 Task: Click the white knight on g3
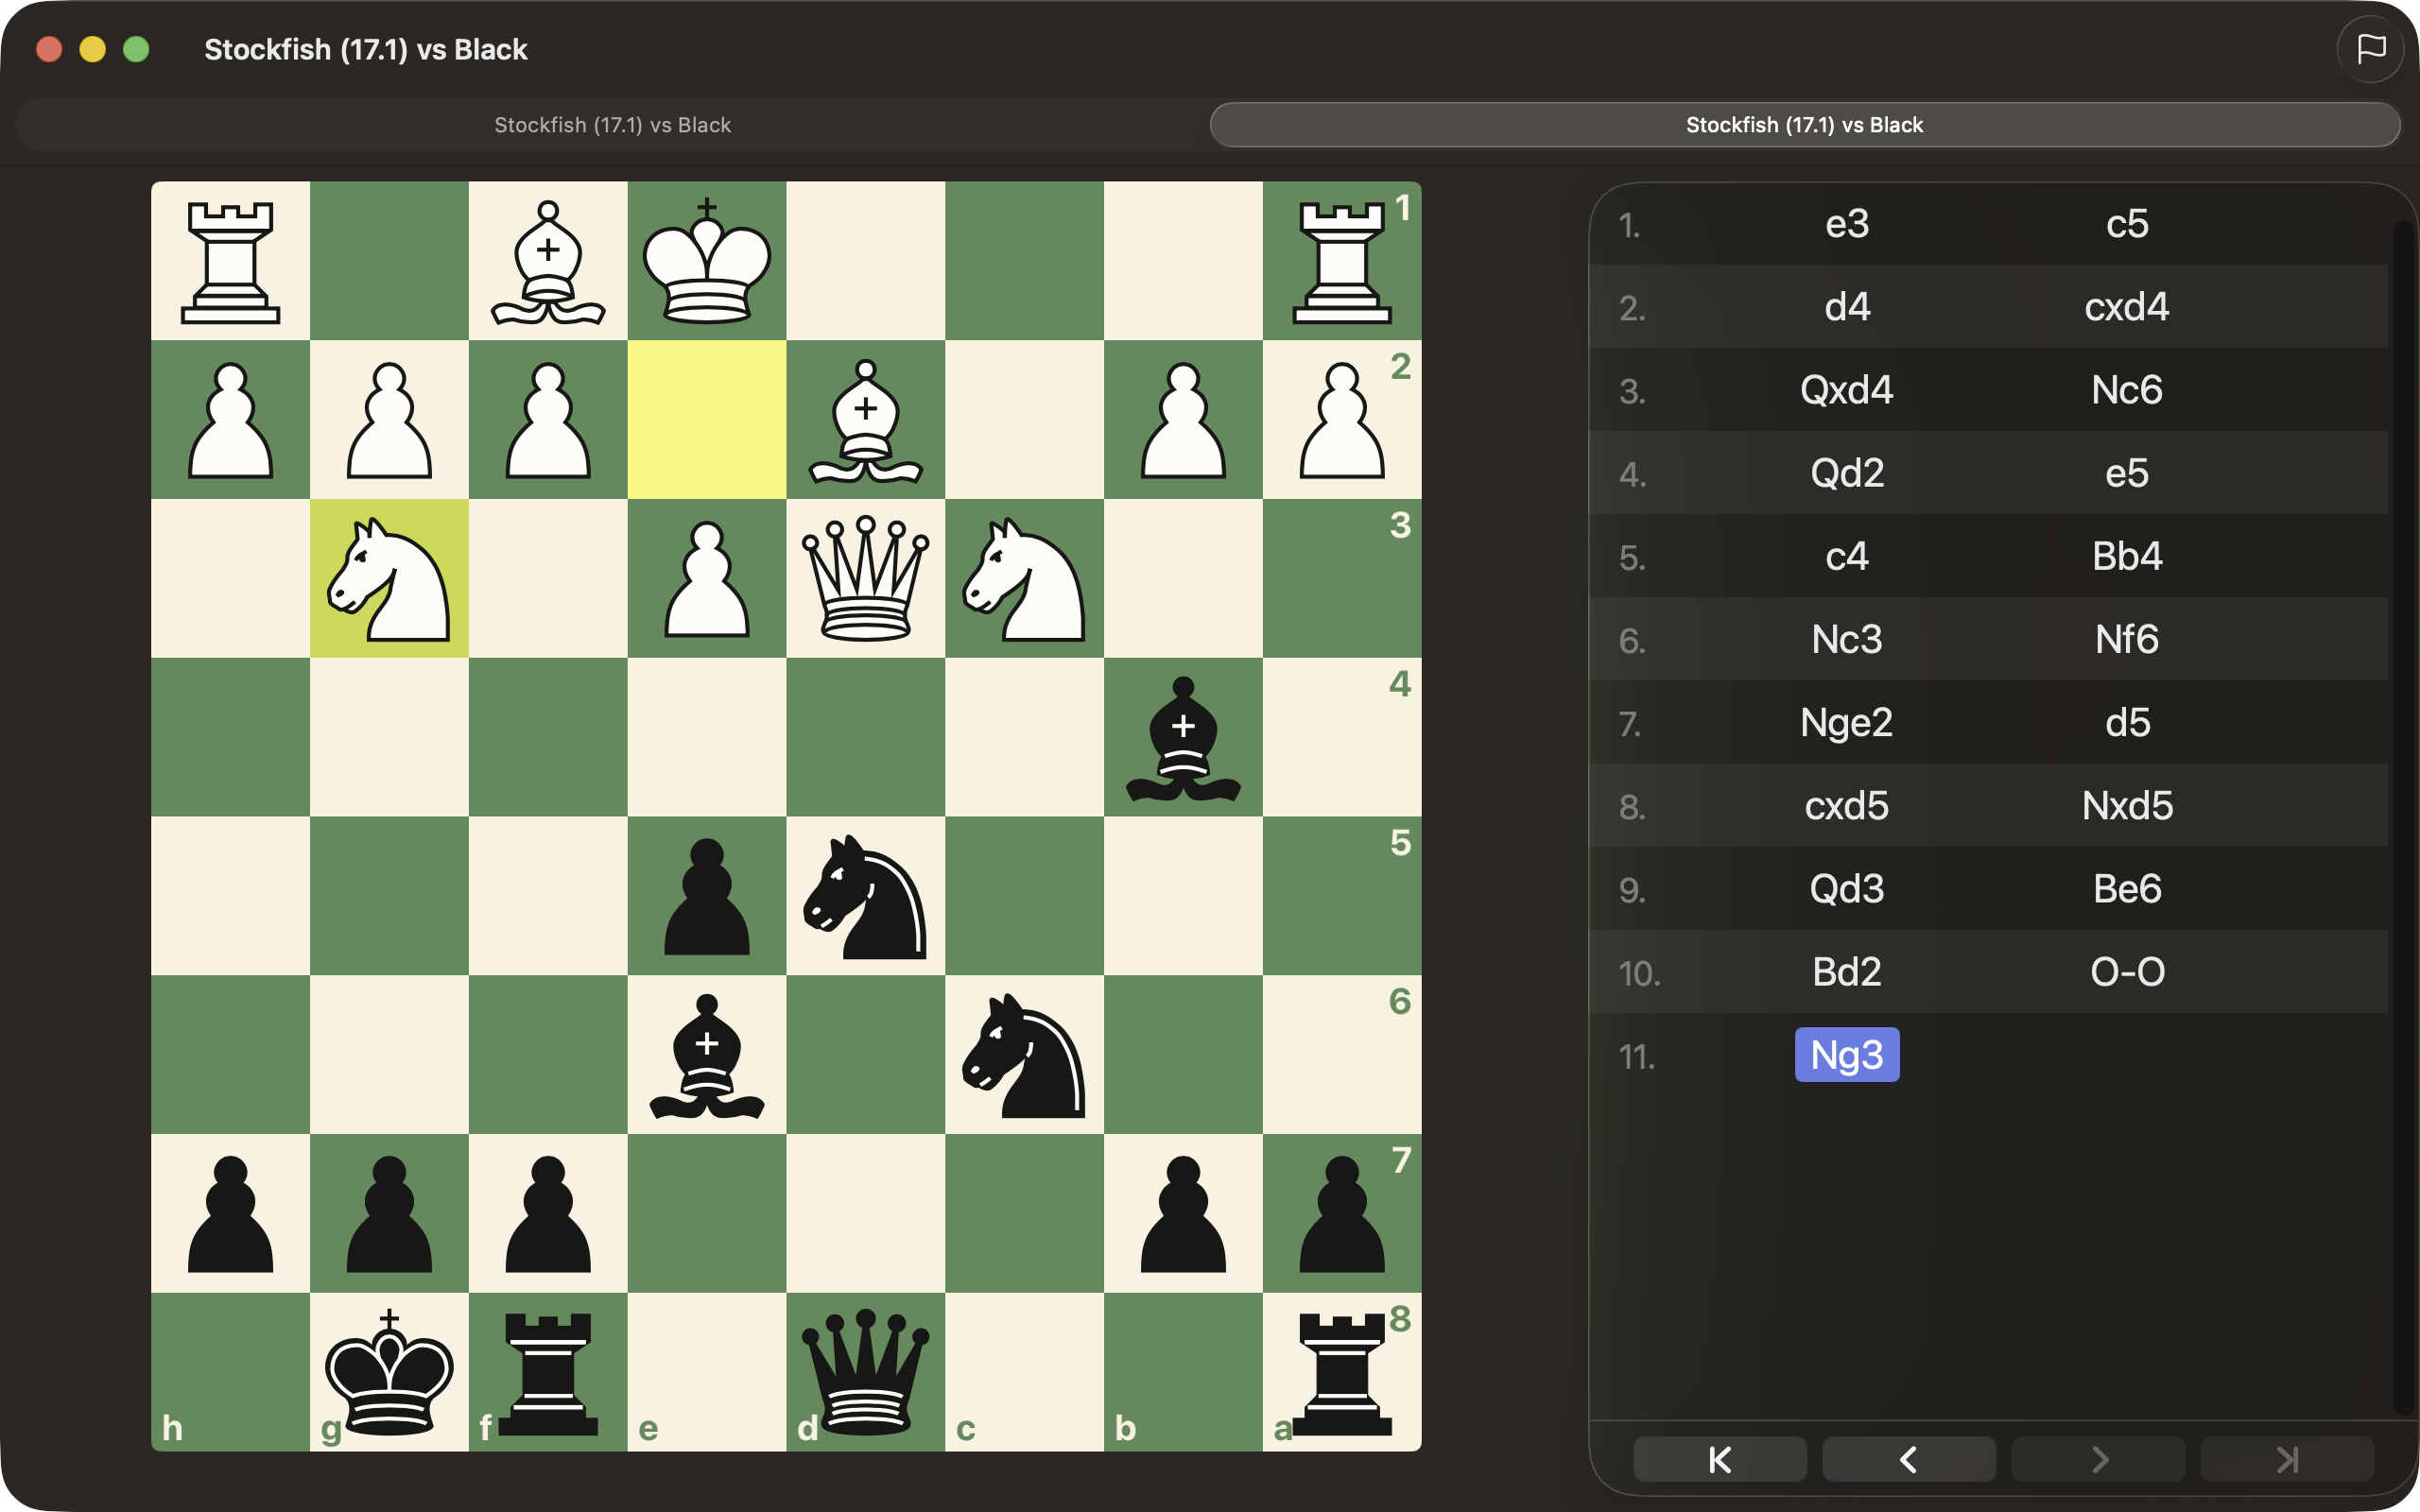click(x=389, y=579)
